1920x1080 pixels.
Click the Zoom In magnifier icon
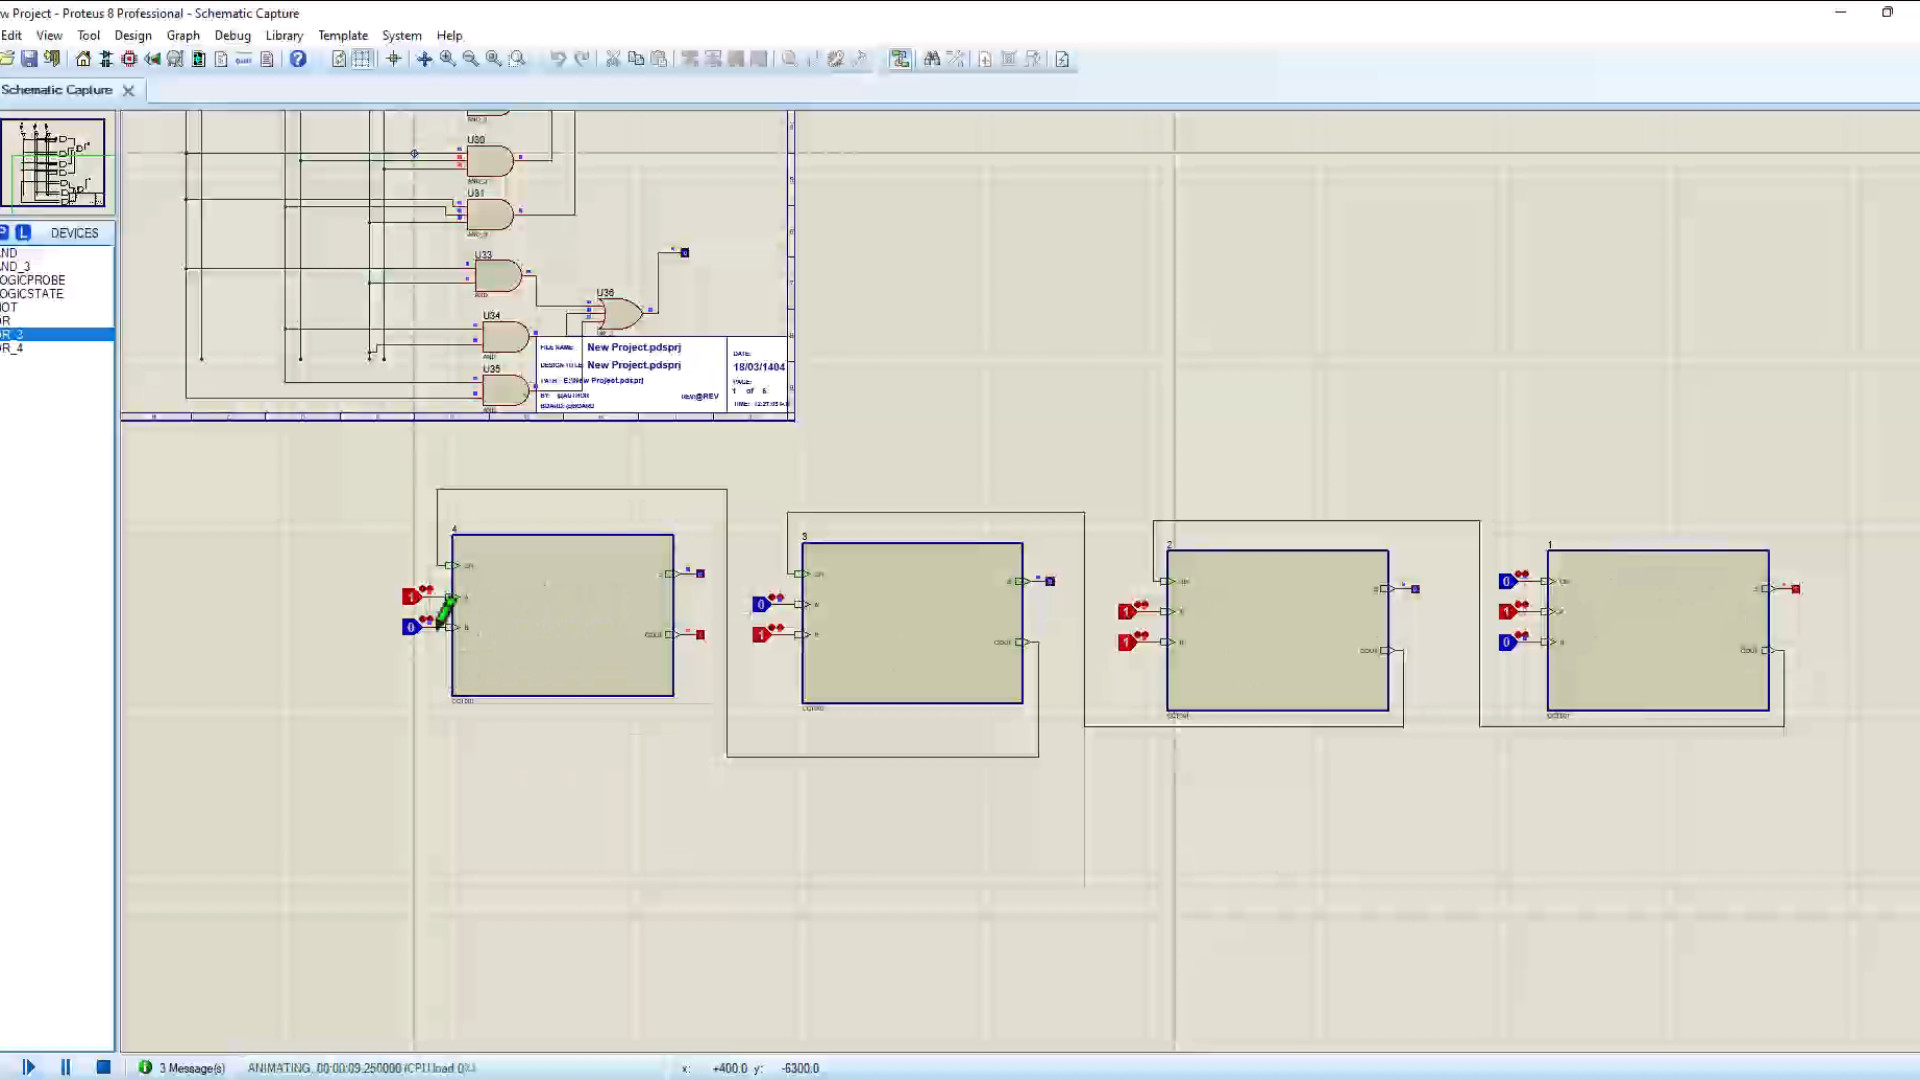[x=447, y=59]
